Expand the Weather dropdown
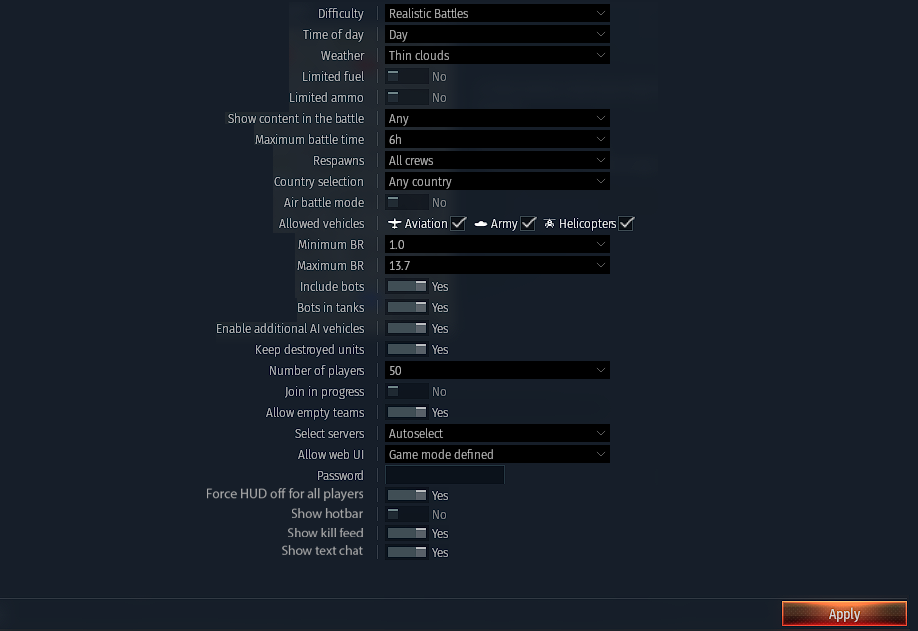 [x=497, y=56]
